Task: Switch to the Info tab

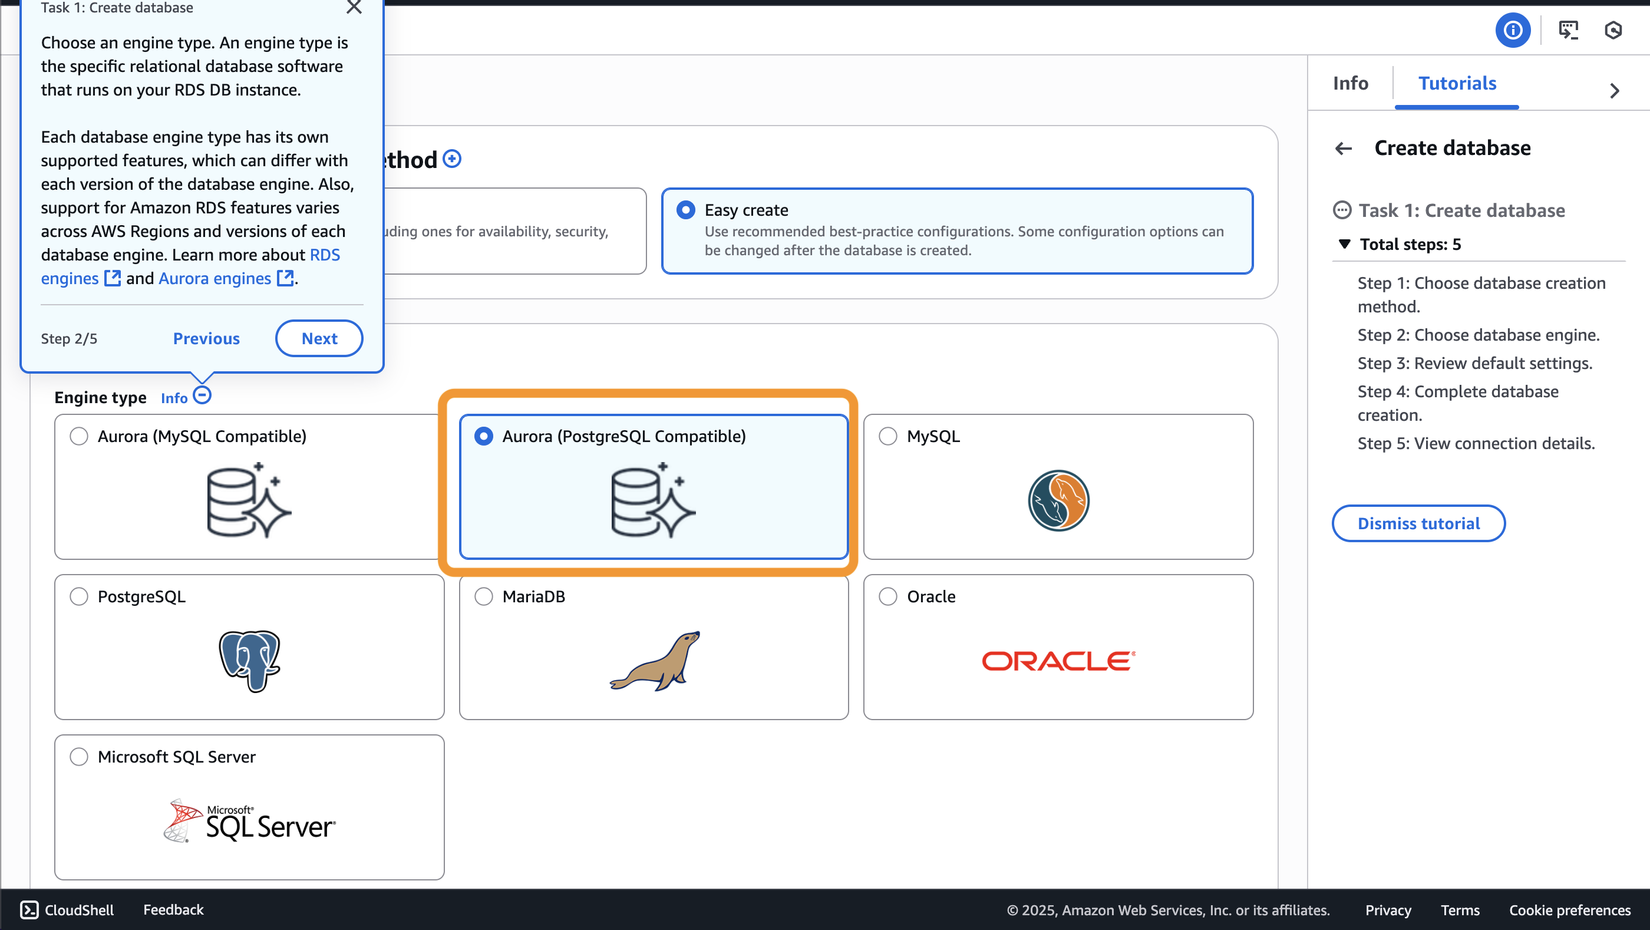Action: (x=1350, y=84)
